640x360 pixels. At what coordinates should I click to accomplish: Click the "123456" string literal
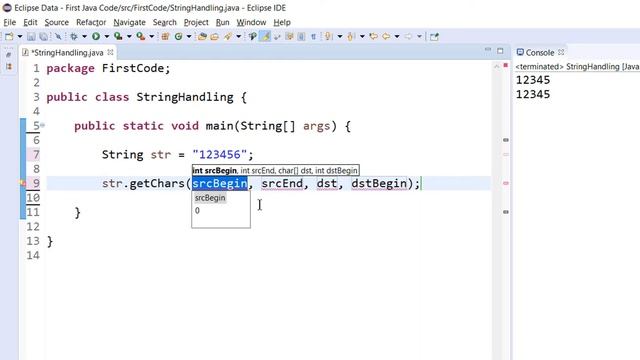[220, 155]
